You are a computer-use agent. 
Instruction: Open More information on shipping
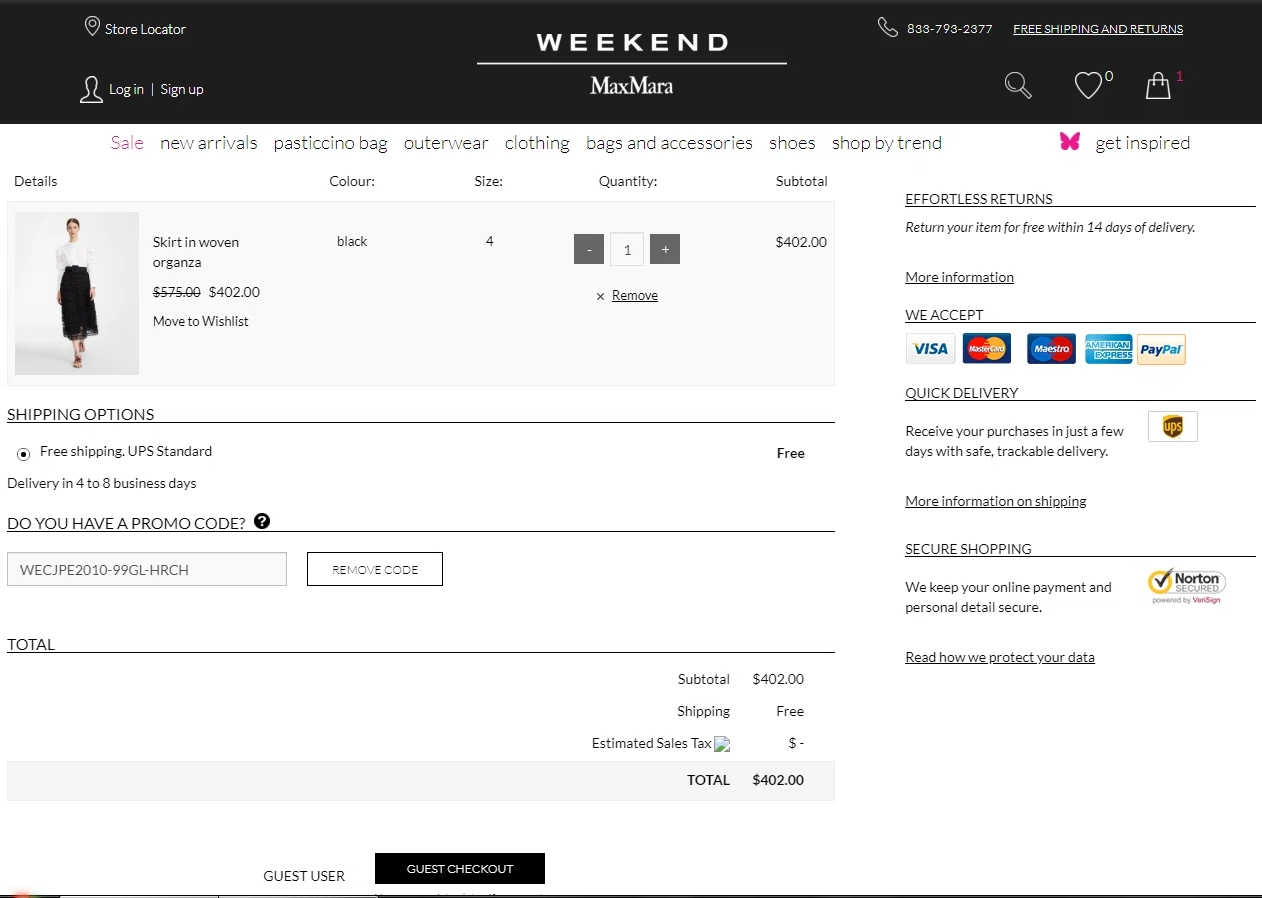pos(996,501)
